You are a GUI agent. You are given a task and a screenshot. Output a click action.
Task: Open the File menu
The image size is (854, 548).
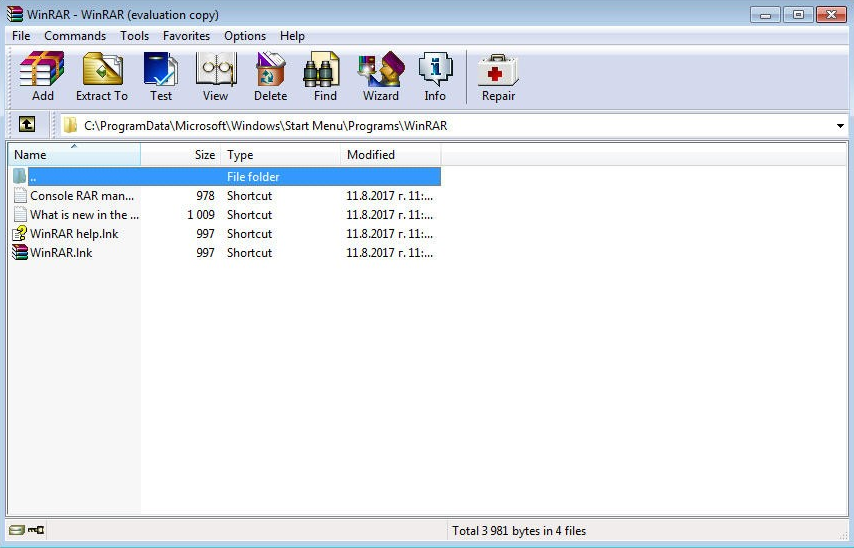[x=21, y=36]
